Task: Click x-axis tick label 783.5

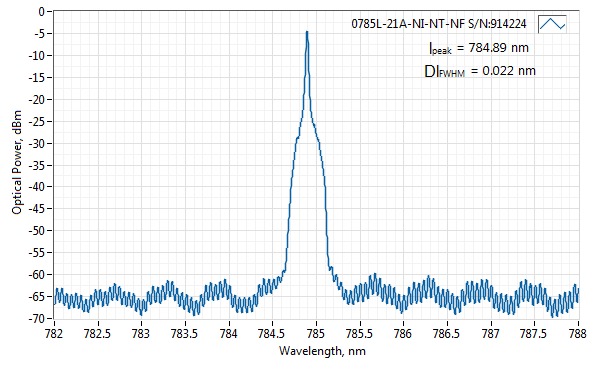Action: 185,334
